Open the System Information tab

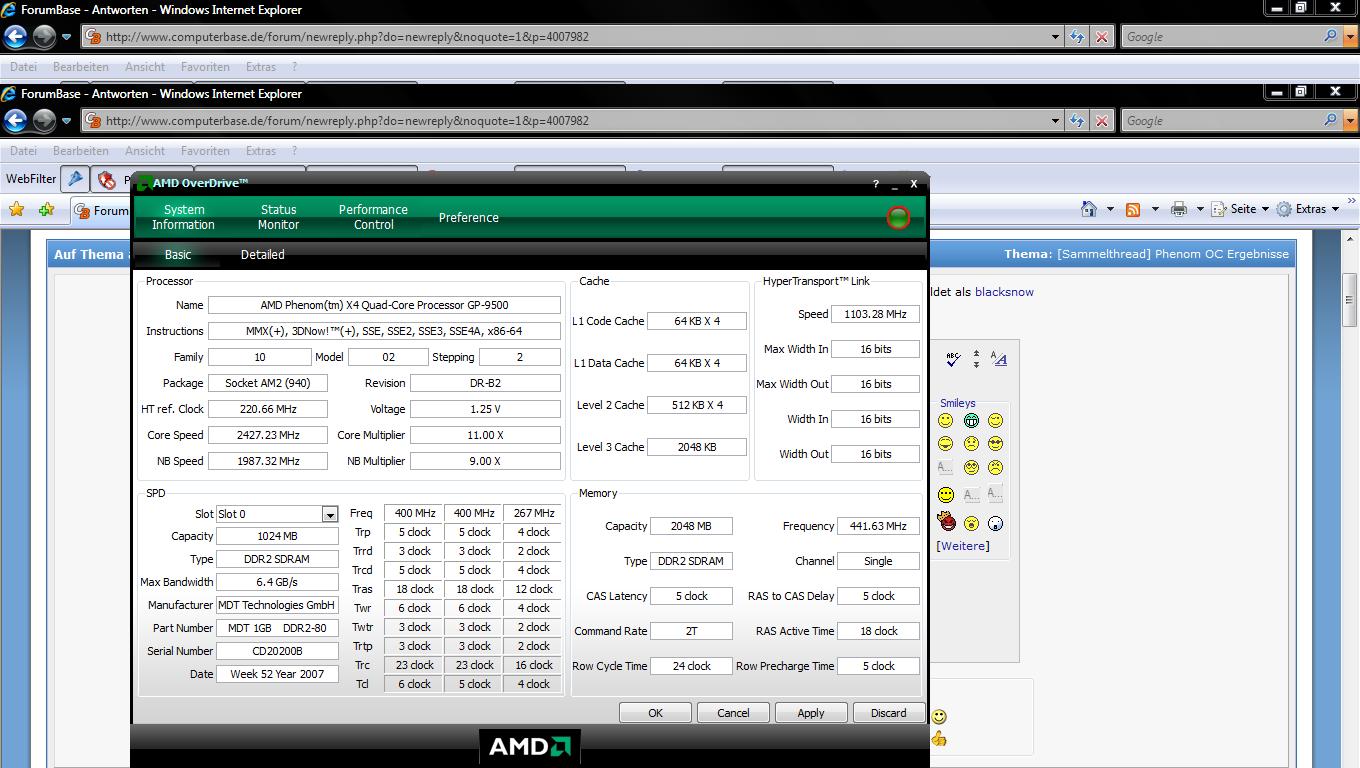click(x=184, y=217)
